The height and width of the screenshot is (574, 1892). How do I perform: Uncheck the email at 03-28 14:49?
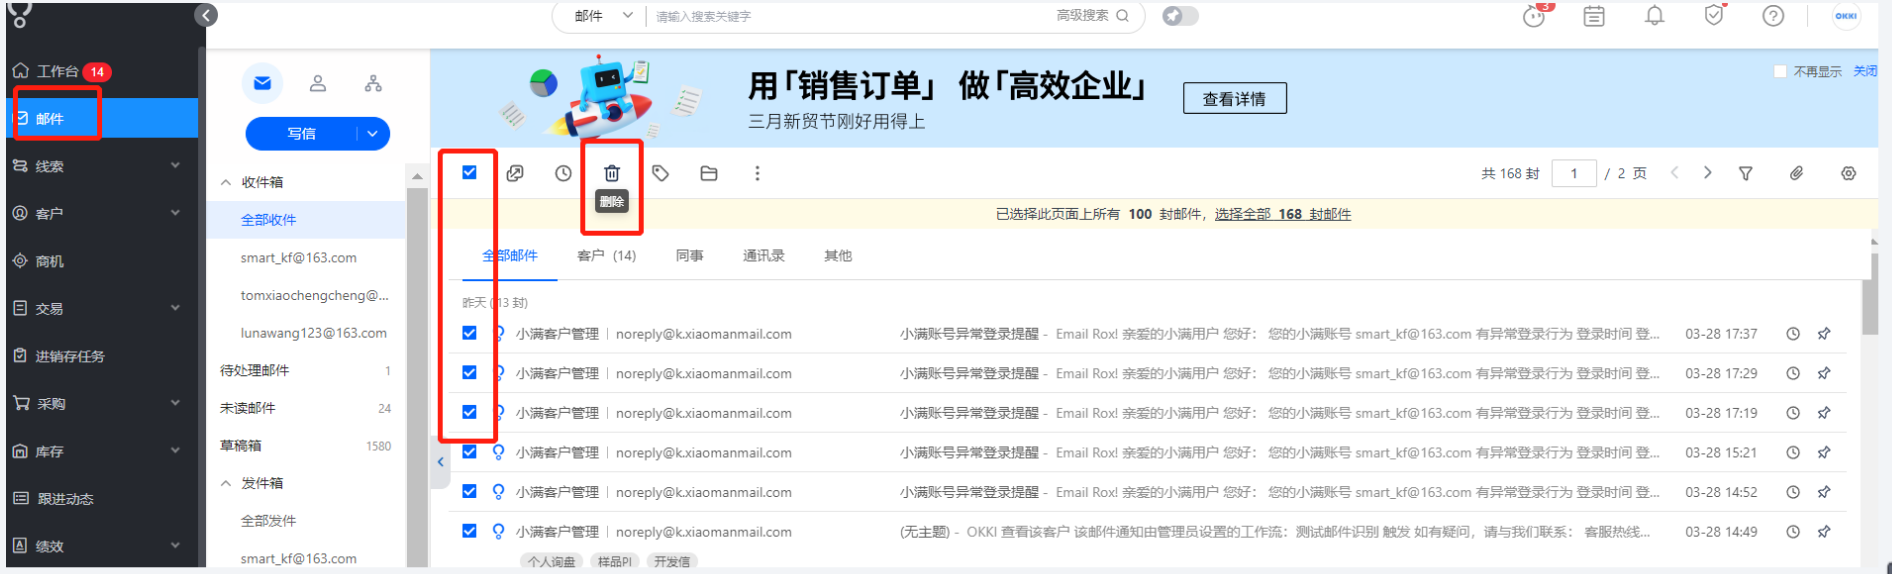coord(469,531)
